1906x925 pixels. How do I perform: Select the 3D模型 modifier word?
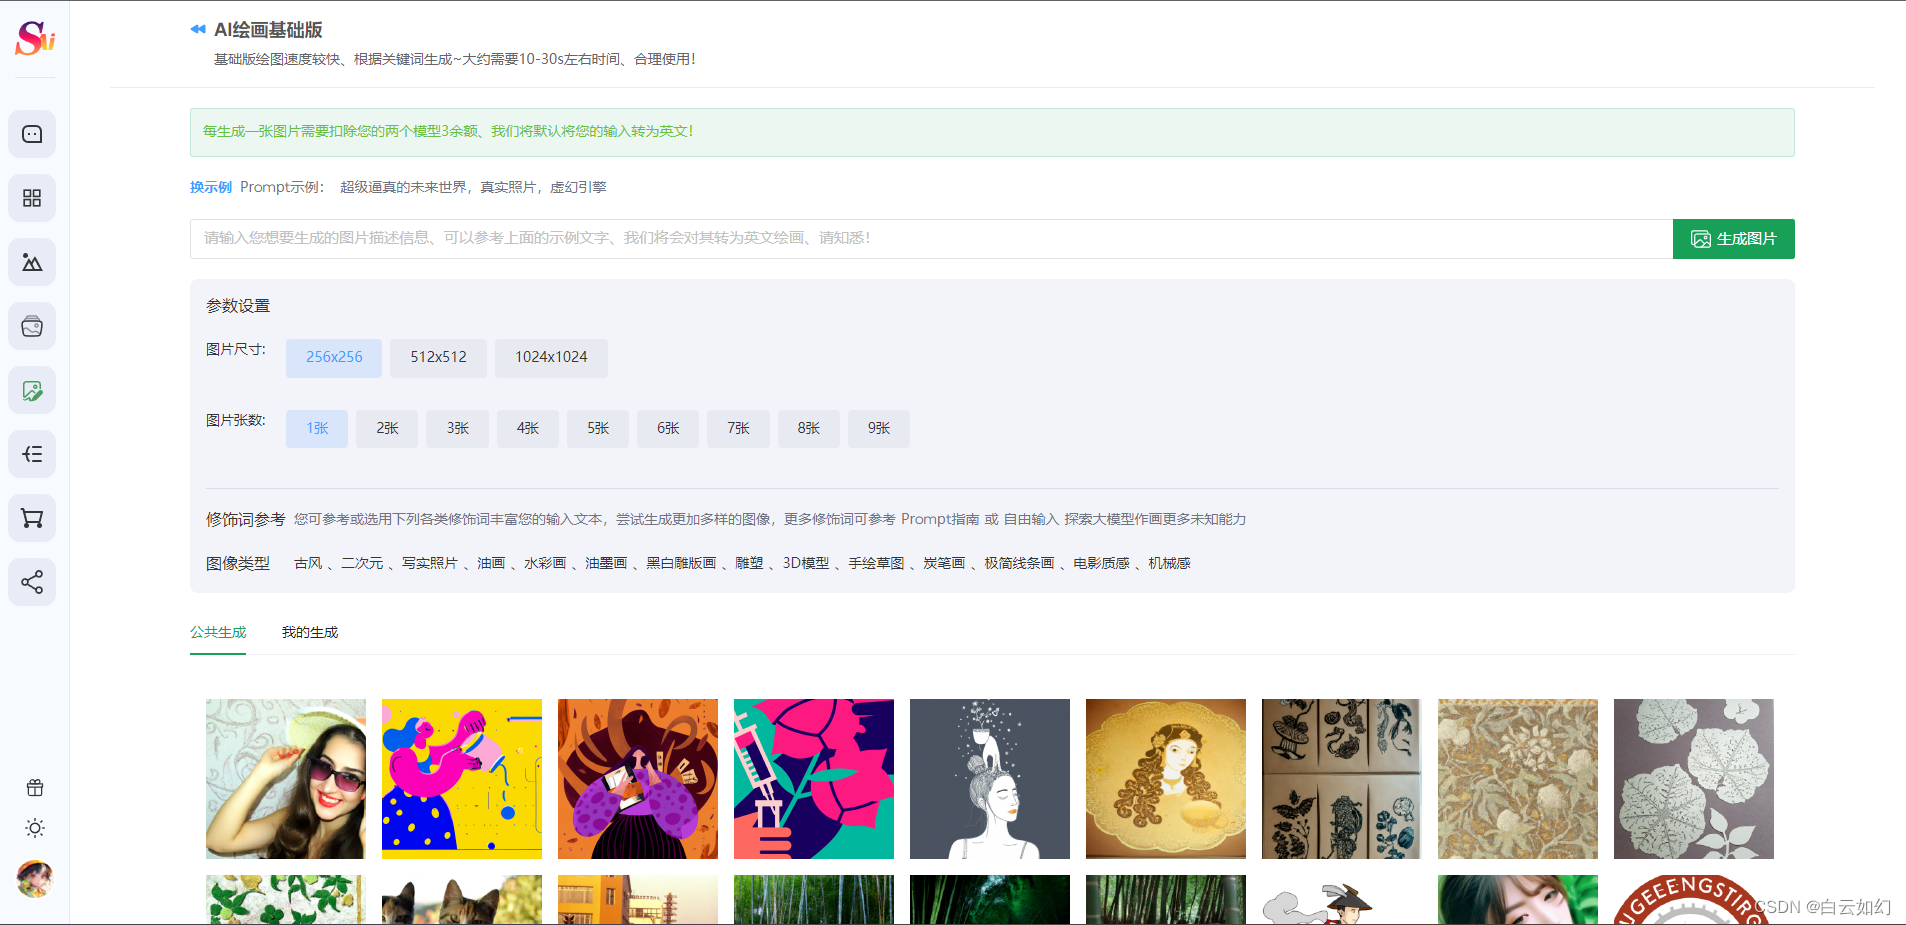pyautogui.click(x=806, y=563)
